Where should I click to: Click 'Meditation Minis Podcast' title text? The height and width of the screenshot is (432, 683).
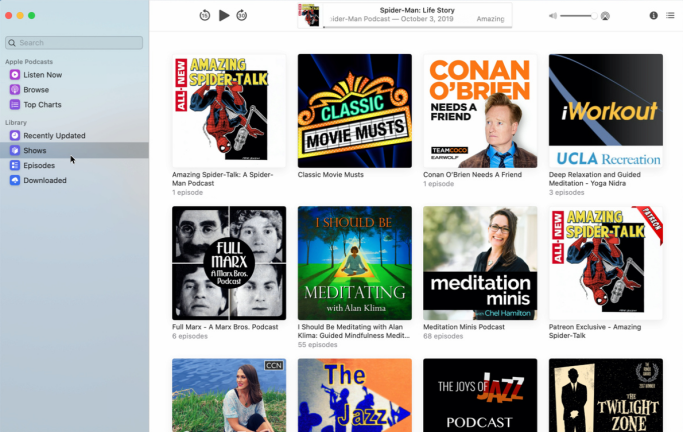tap(464, 327)
